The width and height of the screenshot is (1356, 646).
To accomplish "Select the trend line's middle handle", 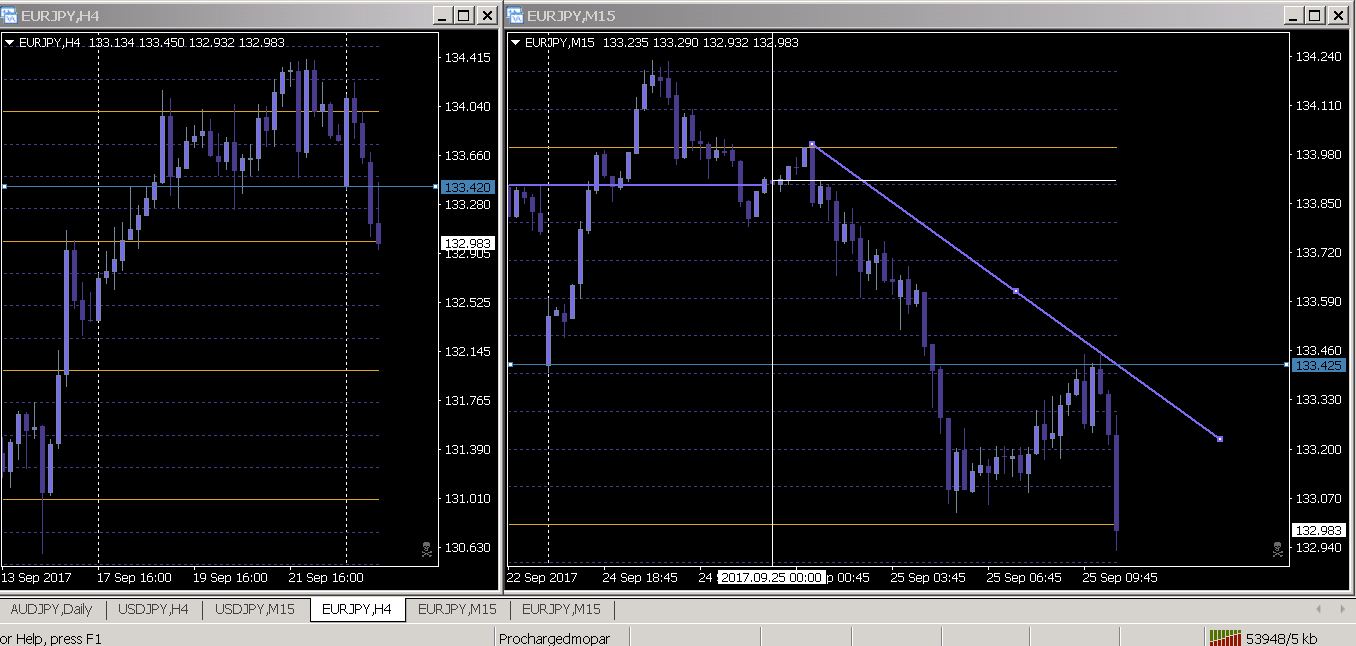I will [x=1016, y=291].
